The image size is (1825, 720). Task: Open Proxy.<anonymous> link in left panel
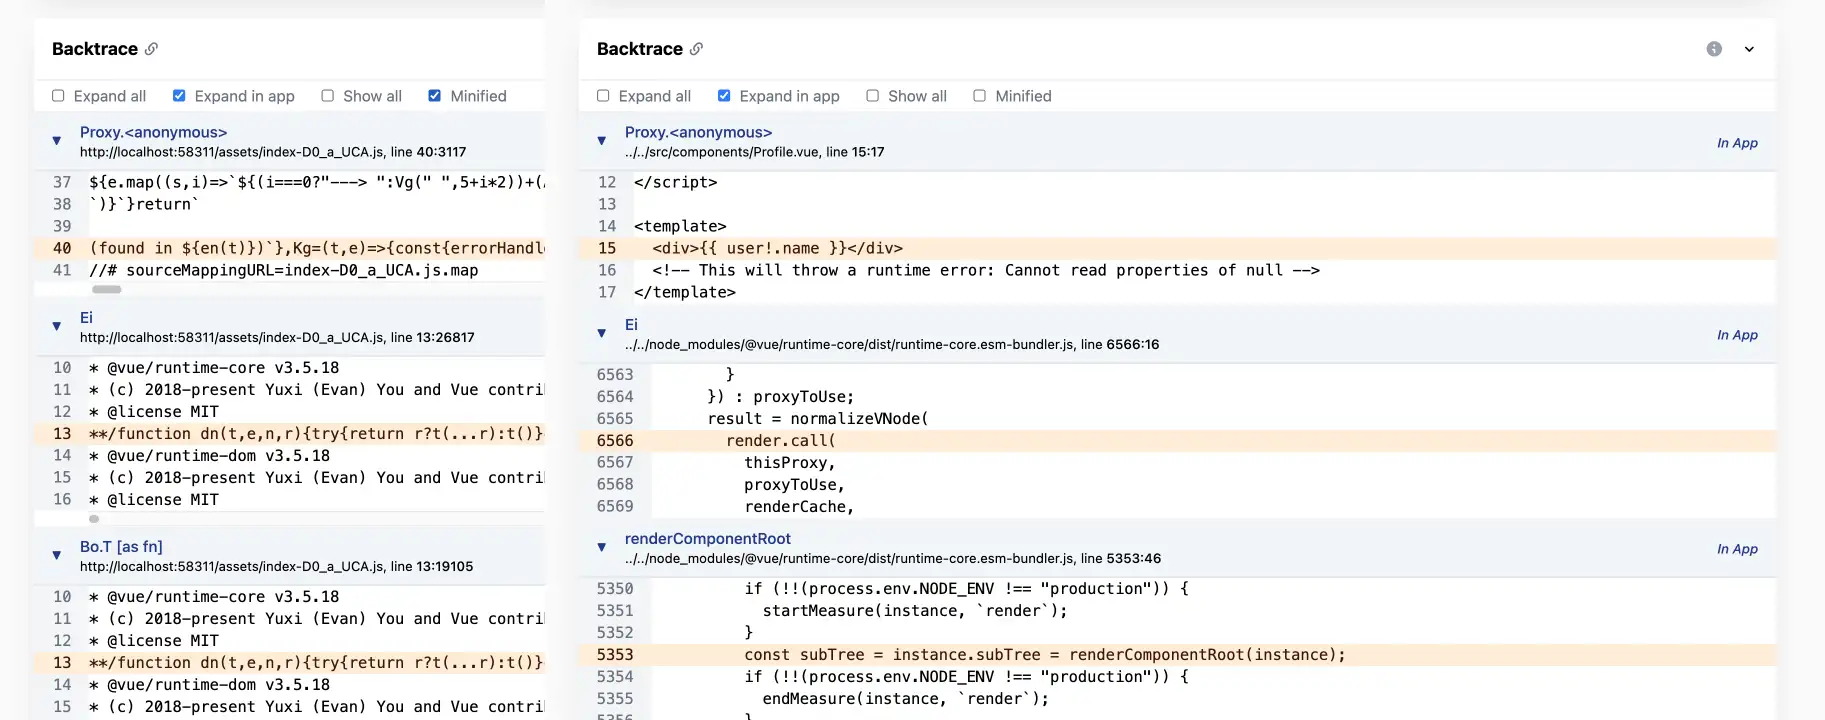(154, 132)
